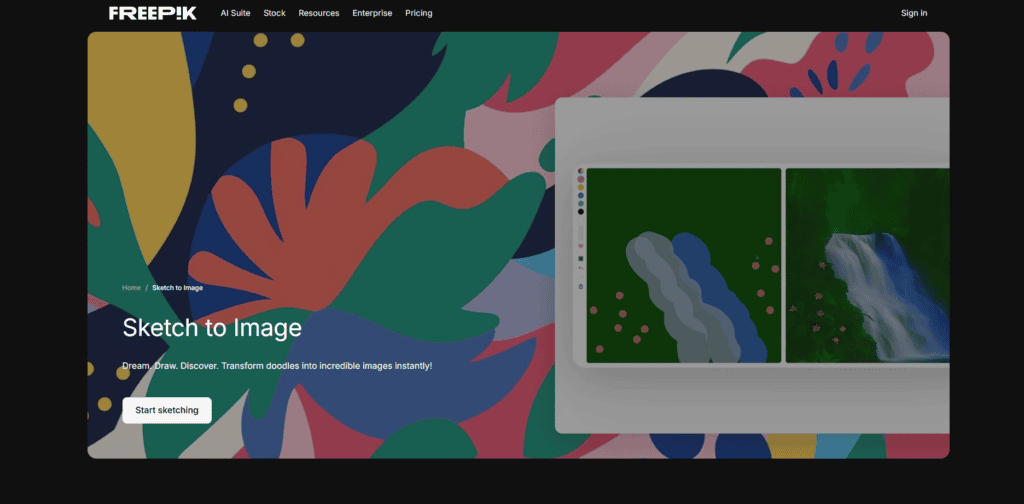1024x504 pixels.
Task: Select the yellow color swatch
Action: point(580,187)
